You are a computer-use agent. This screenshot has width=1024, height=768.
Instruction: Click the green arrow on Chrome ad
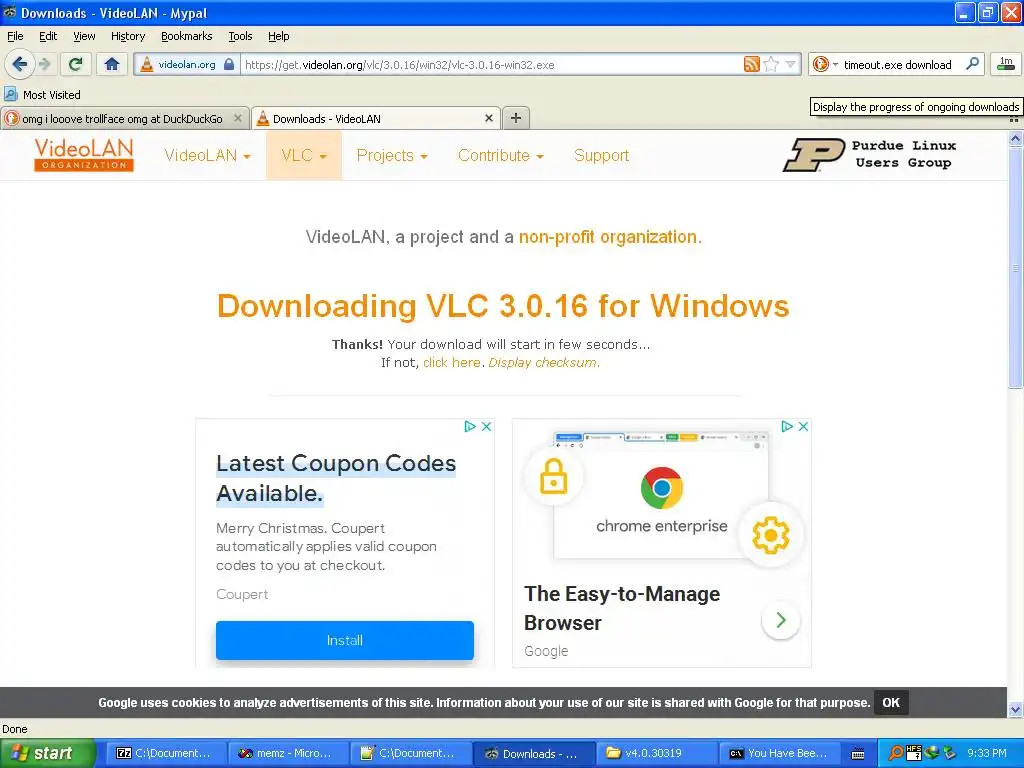(x=780, y=620)
